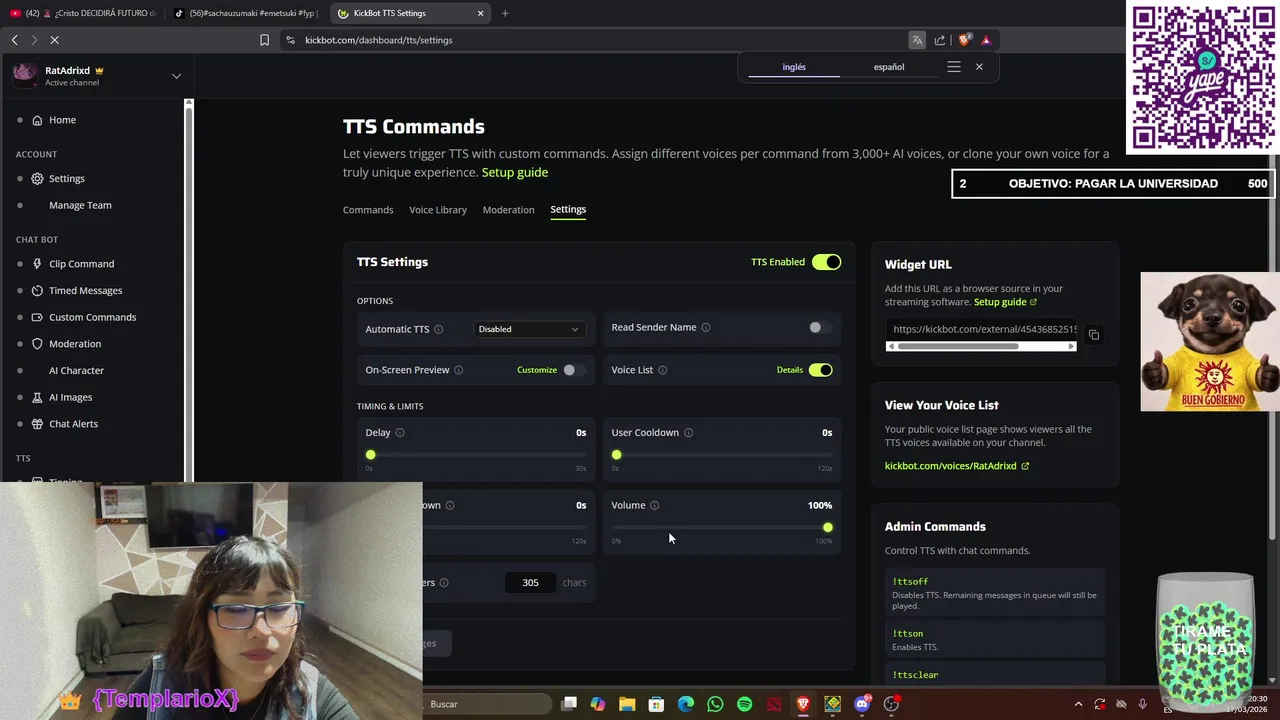Open the Automatic TTS dropdown set to Disabled
The width and height of the screenshot is (1280, 720).
529,329
